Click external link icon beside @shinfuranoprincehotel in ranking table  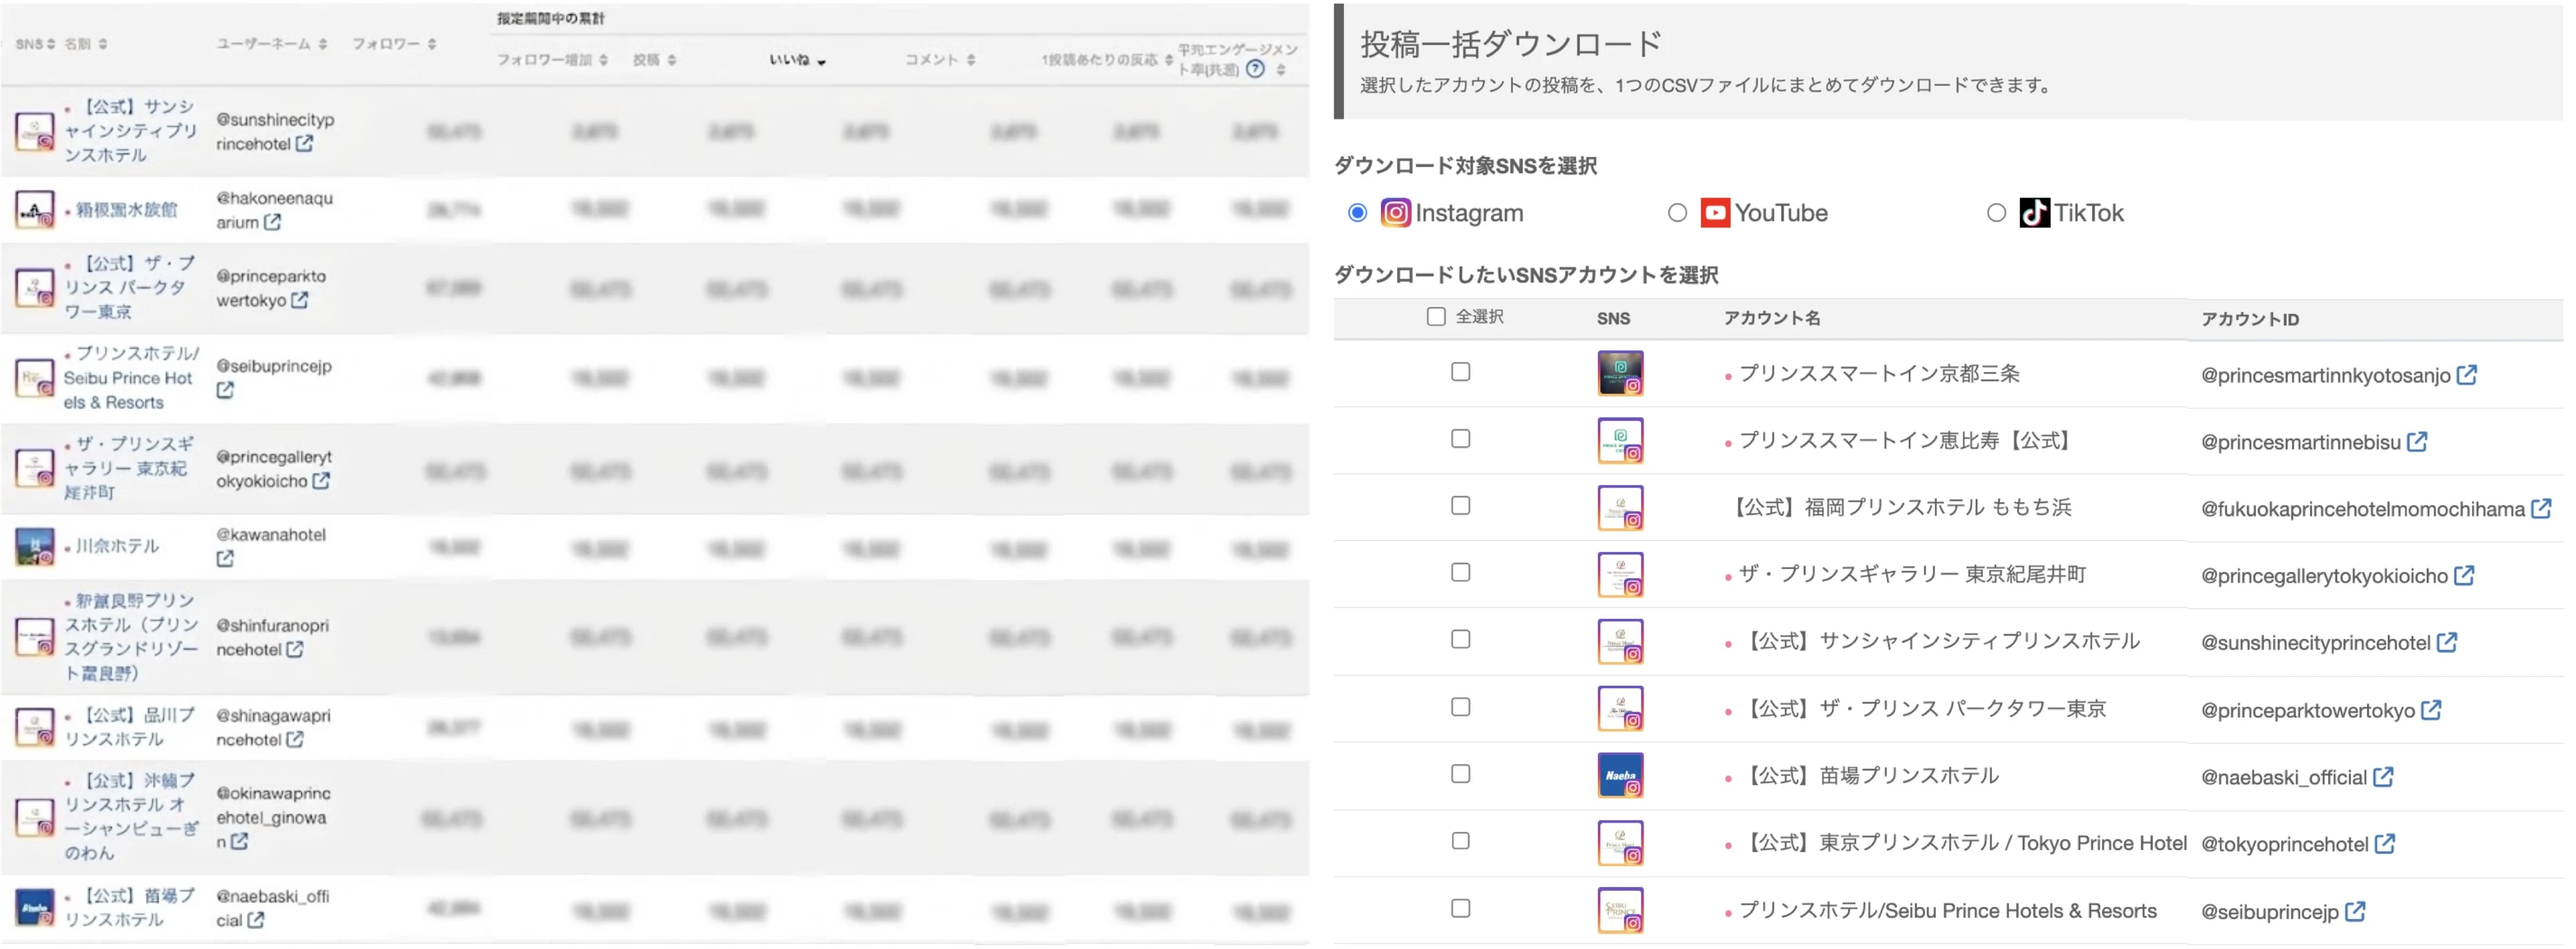295,649
